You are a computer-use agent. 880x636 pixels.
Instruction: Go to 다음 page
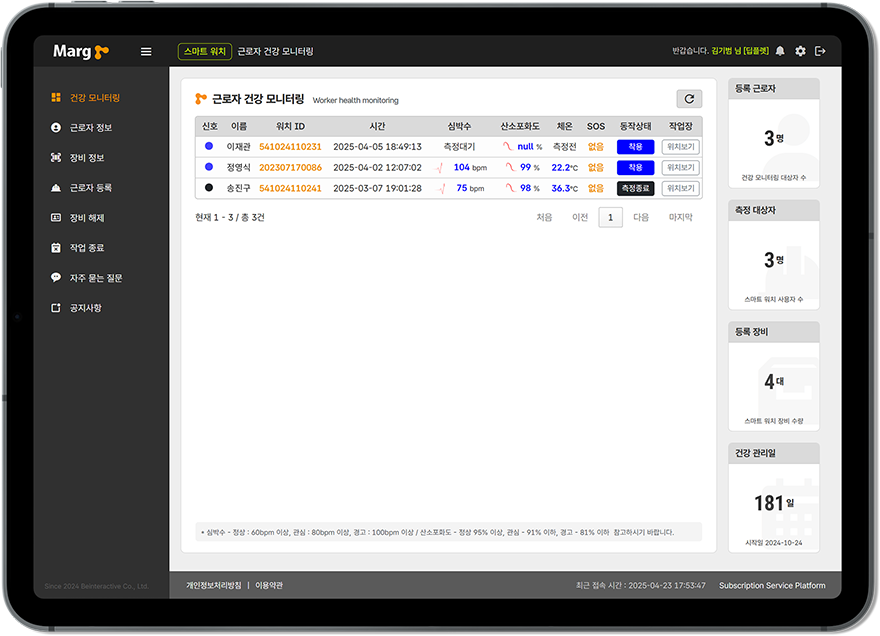[641, 217]
